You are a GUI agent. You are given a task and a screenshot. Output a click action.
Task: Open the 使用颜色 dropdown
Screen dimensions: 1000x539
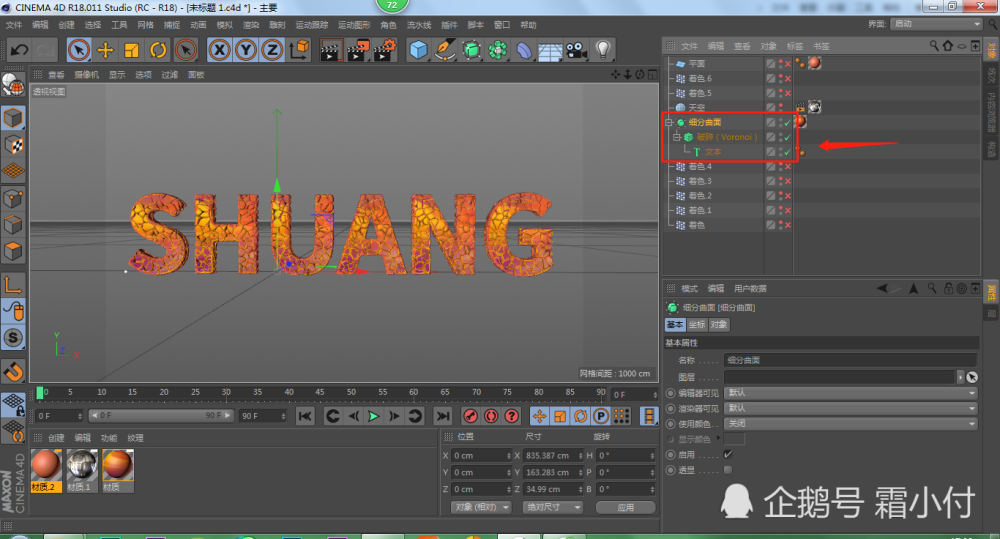(851, 424)
